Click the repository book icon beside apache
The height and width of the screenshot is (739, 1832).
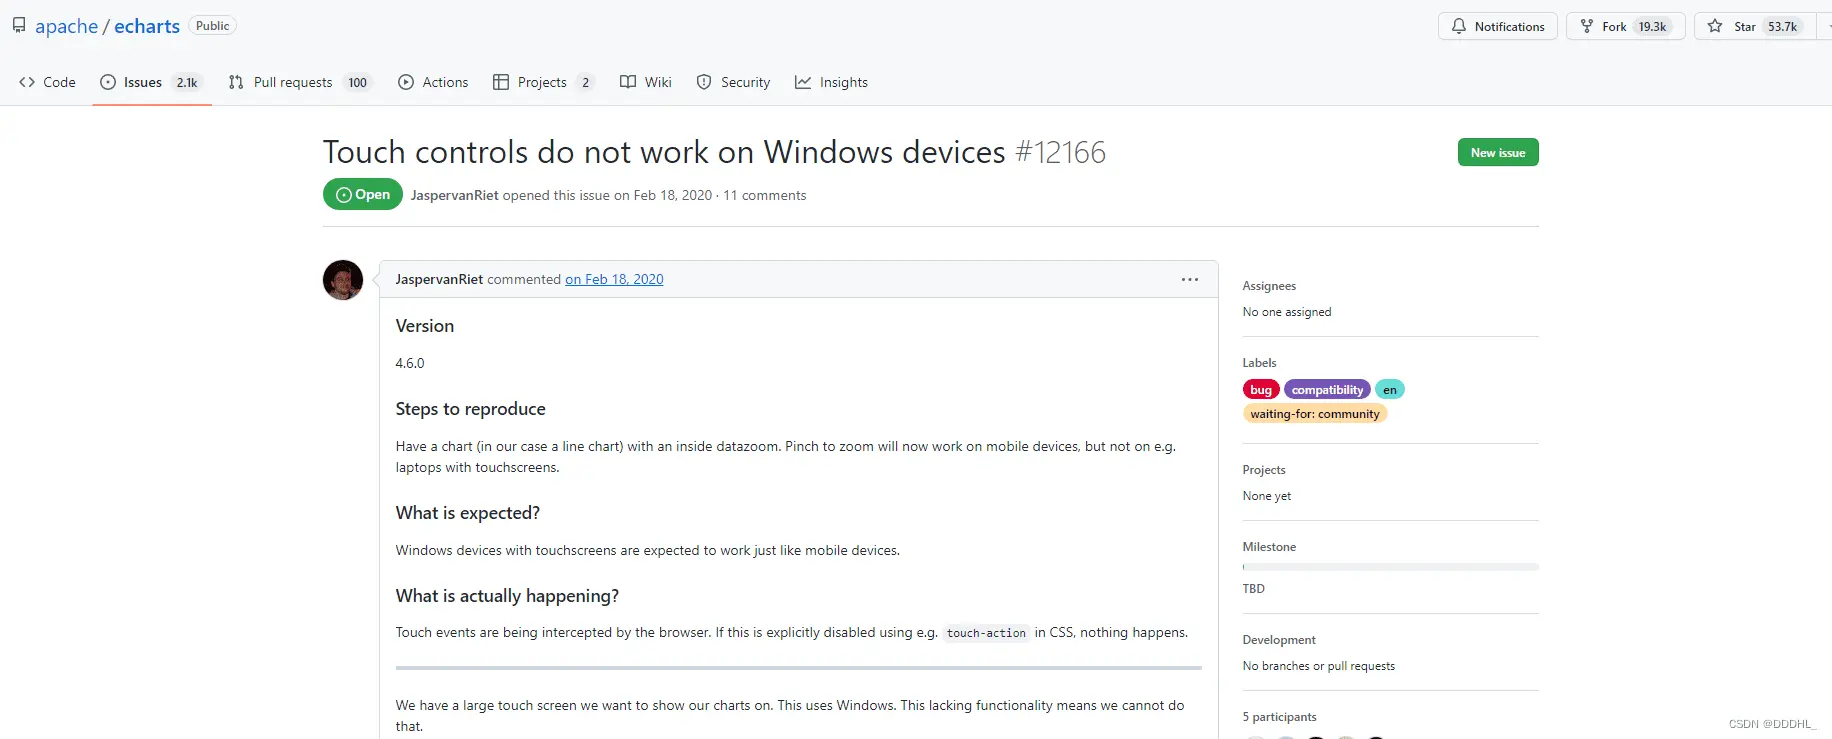coord(19,26)
